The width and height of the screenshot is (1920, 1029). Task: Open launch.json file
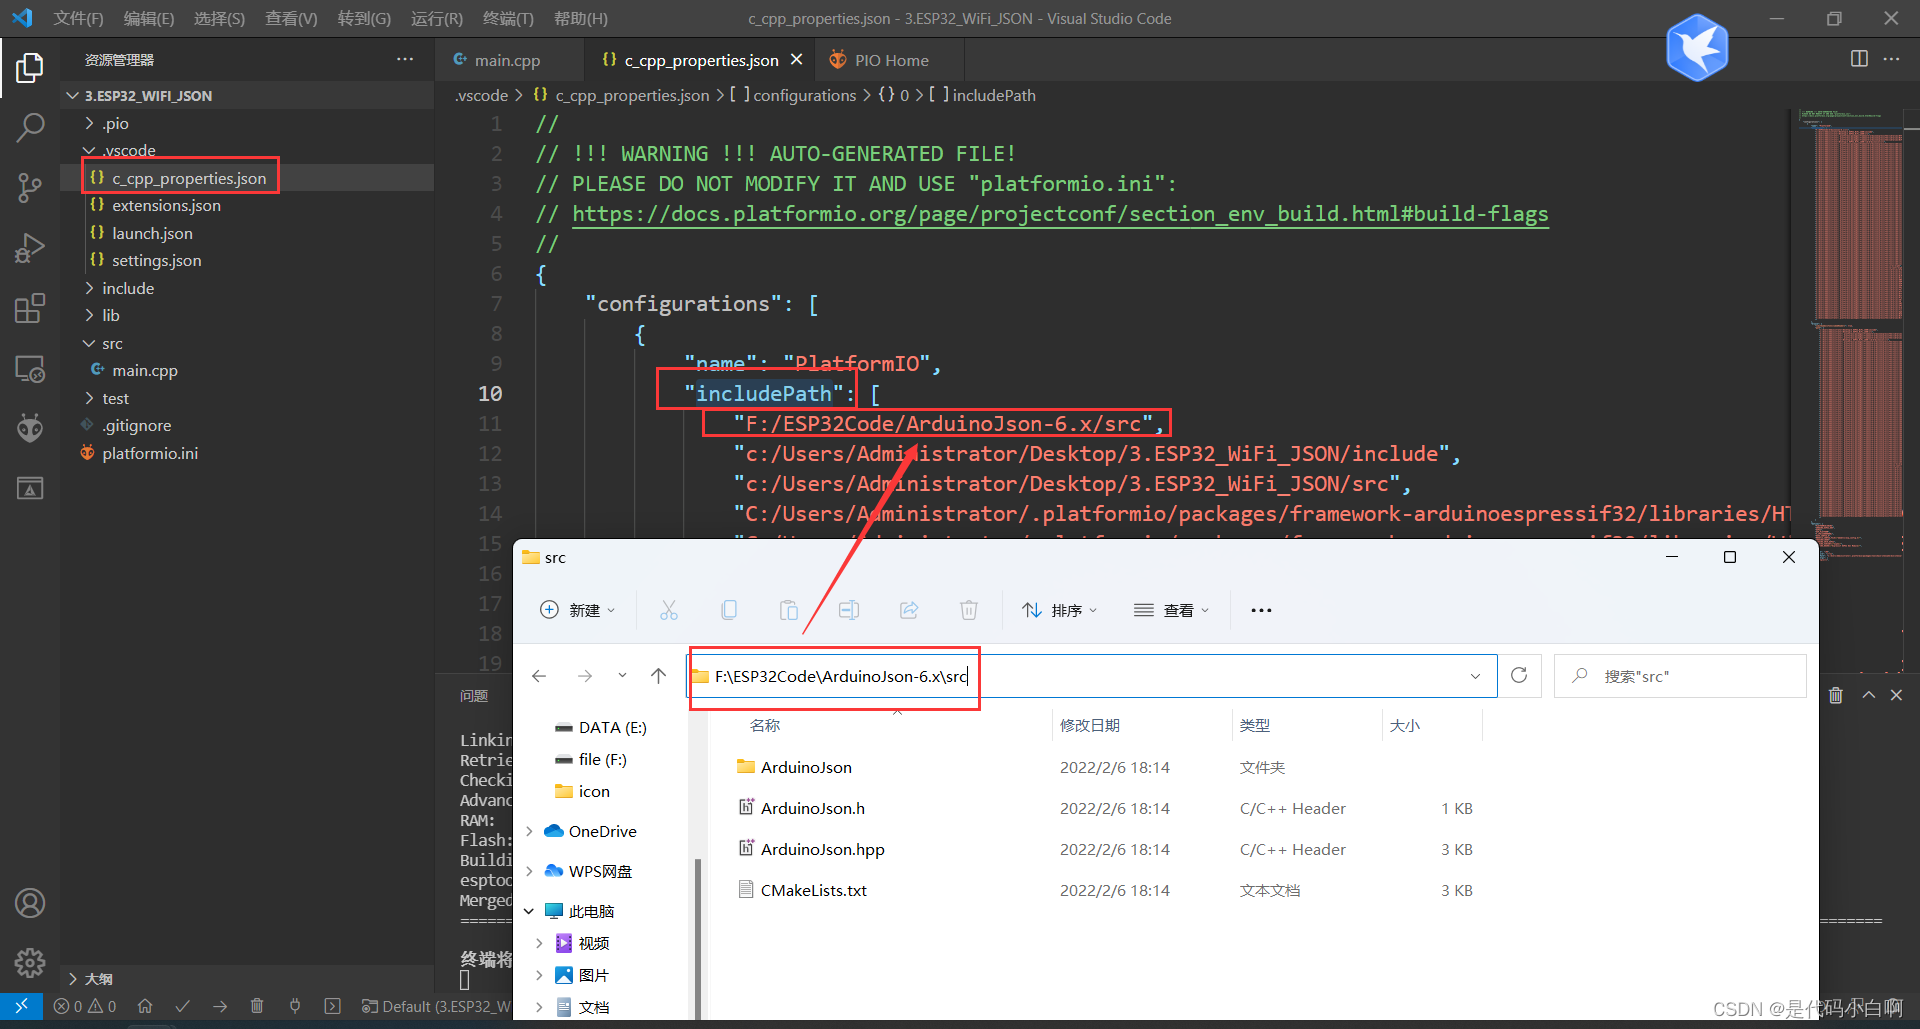[x=152, y=233]
